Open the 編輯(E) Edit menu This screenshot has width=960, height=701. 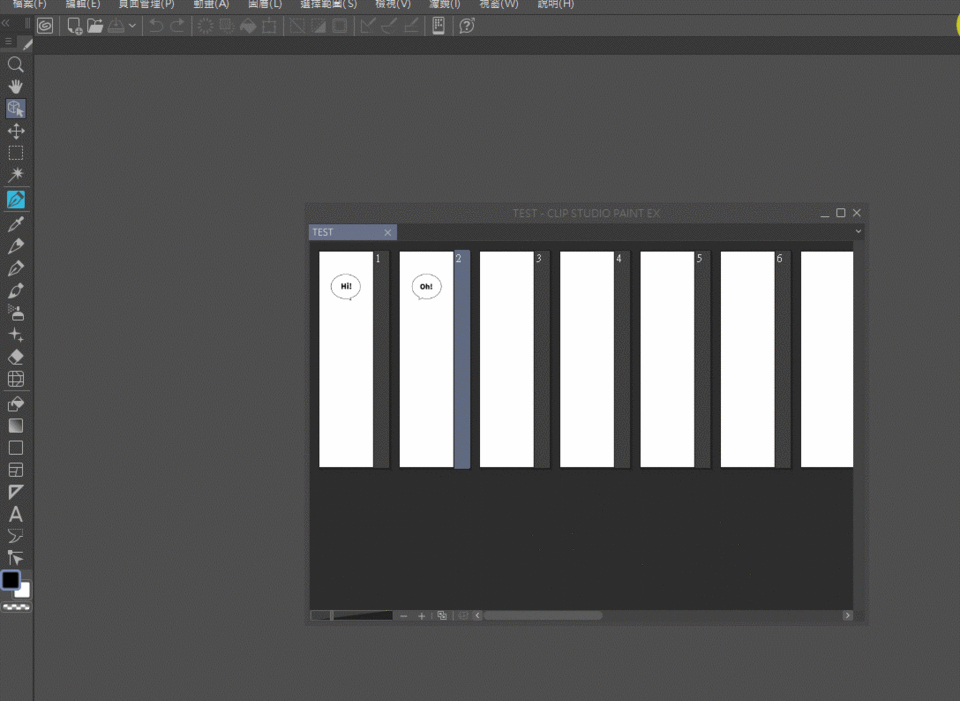click(83, 4)
